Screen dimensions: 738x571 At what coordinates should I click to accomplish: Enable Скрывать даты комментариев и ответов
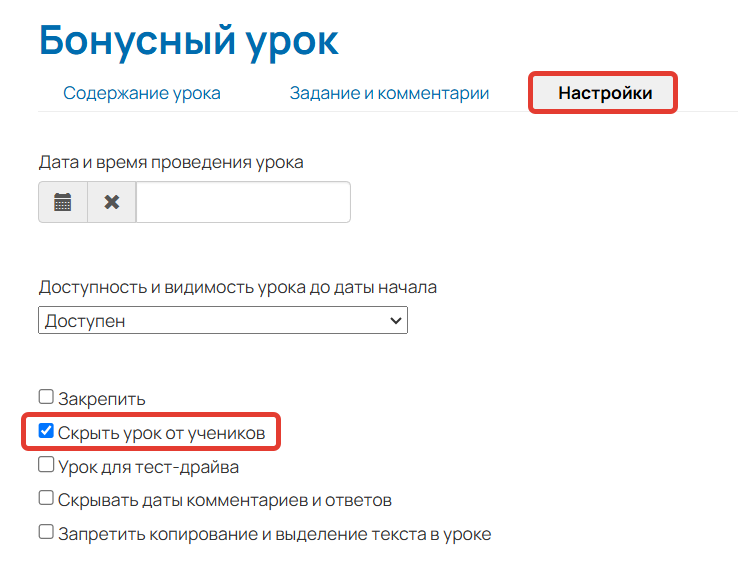pyautogui.click(x=46, y=498)
